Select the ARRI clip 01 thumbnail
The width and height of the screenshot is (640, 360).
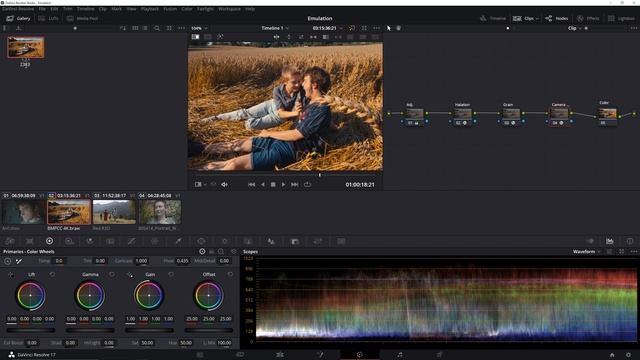(23, 212)
